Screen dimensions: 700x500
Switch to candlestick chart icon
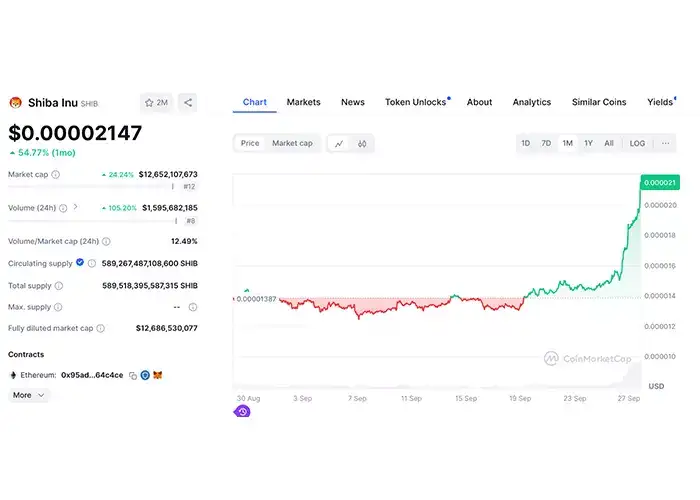tap(362, 144)
